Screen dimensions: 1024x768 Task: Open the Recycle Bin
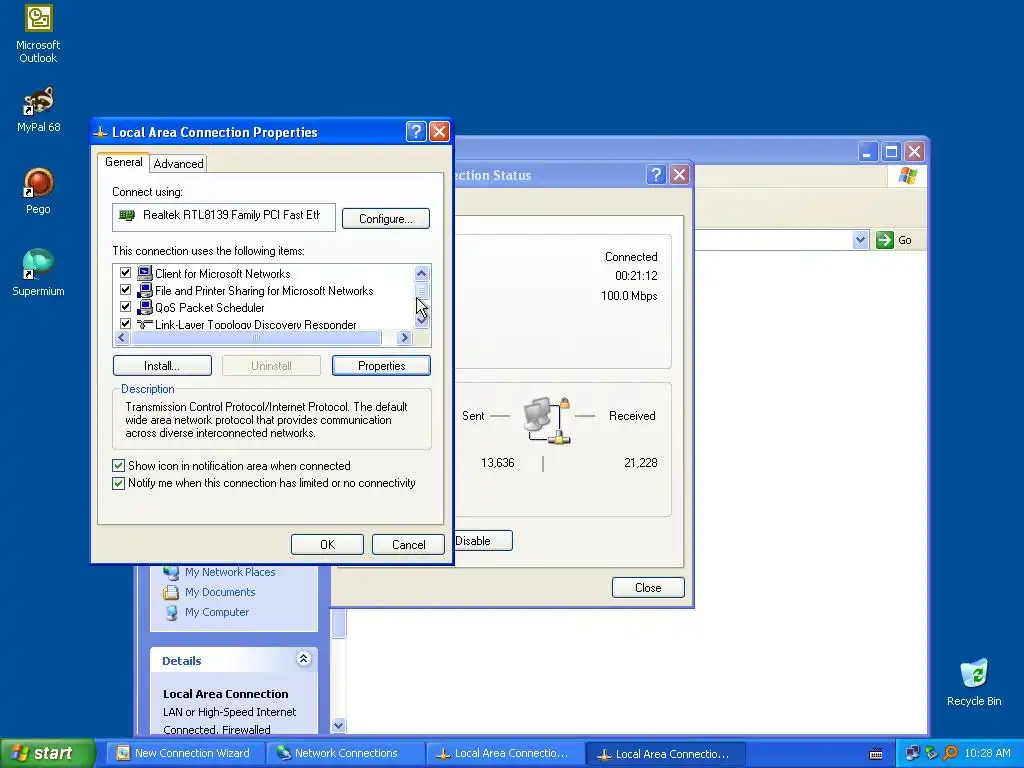point(974,682)
